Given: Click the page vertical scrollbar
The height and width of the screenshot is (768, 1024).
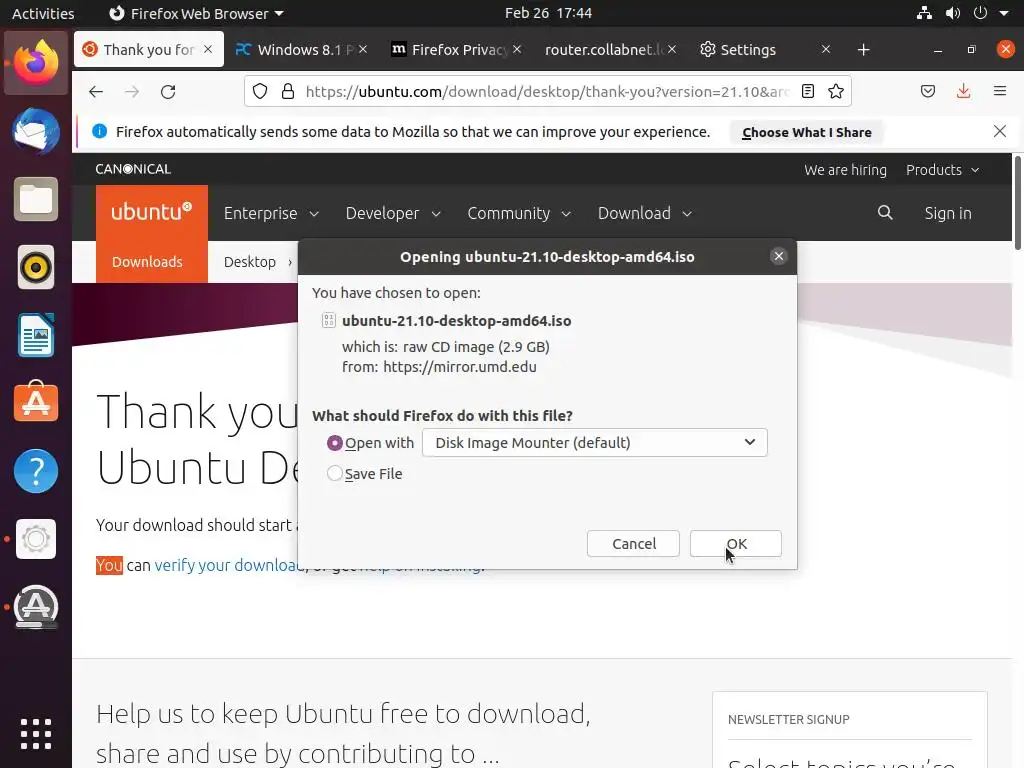Looking at the screenshot, I should pos(1017,202).
